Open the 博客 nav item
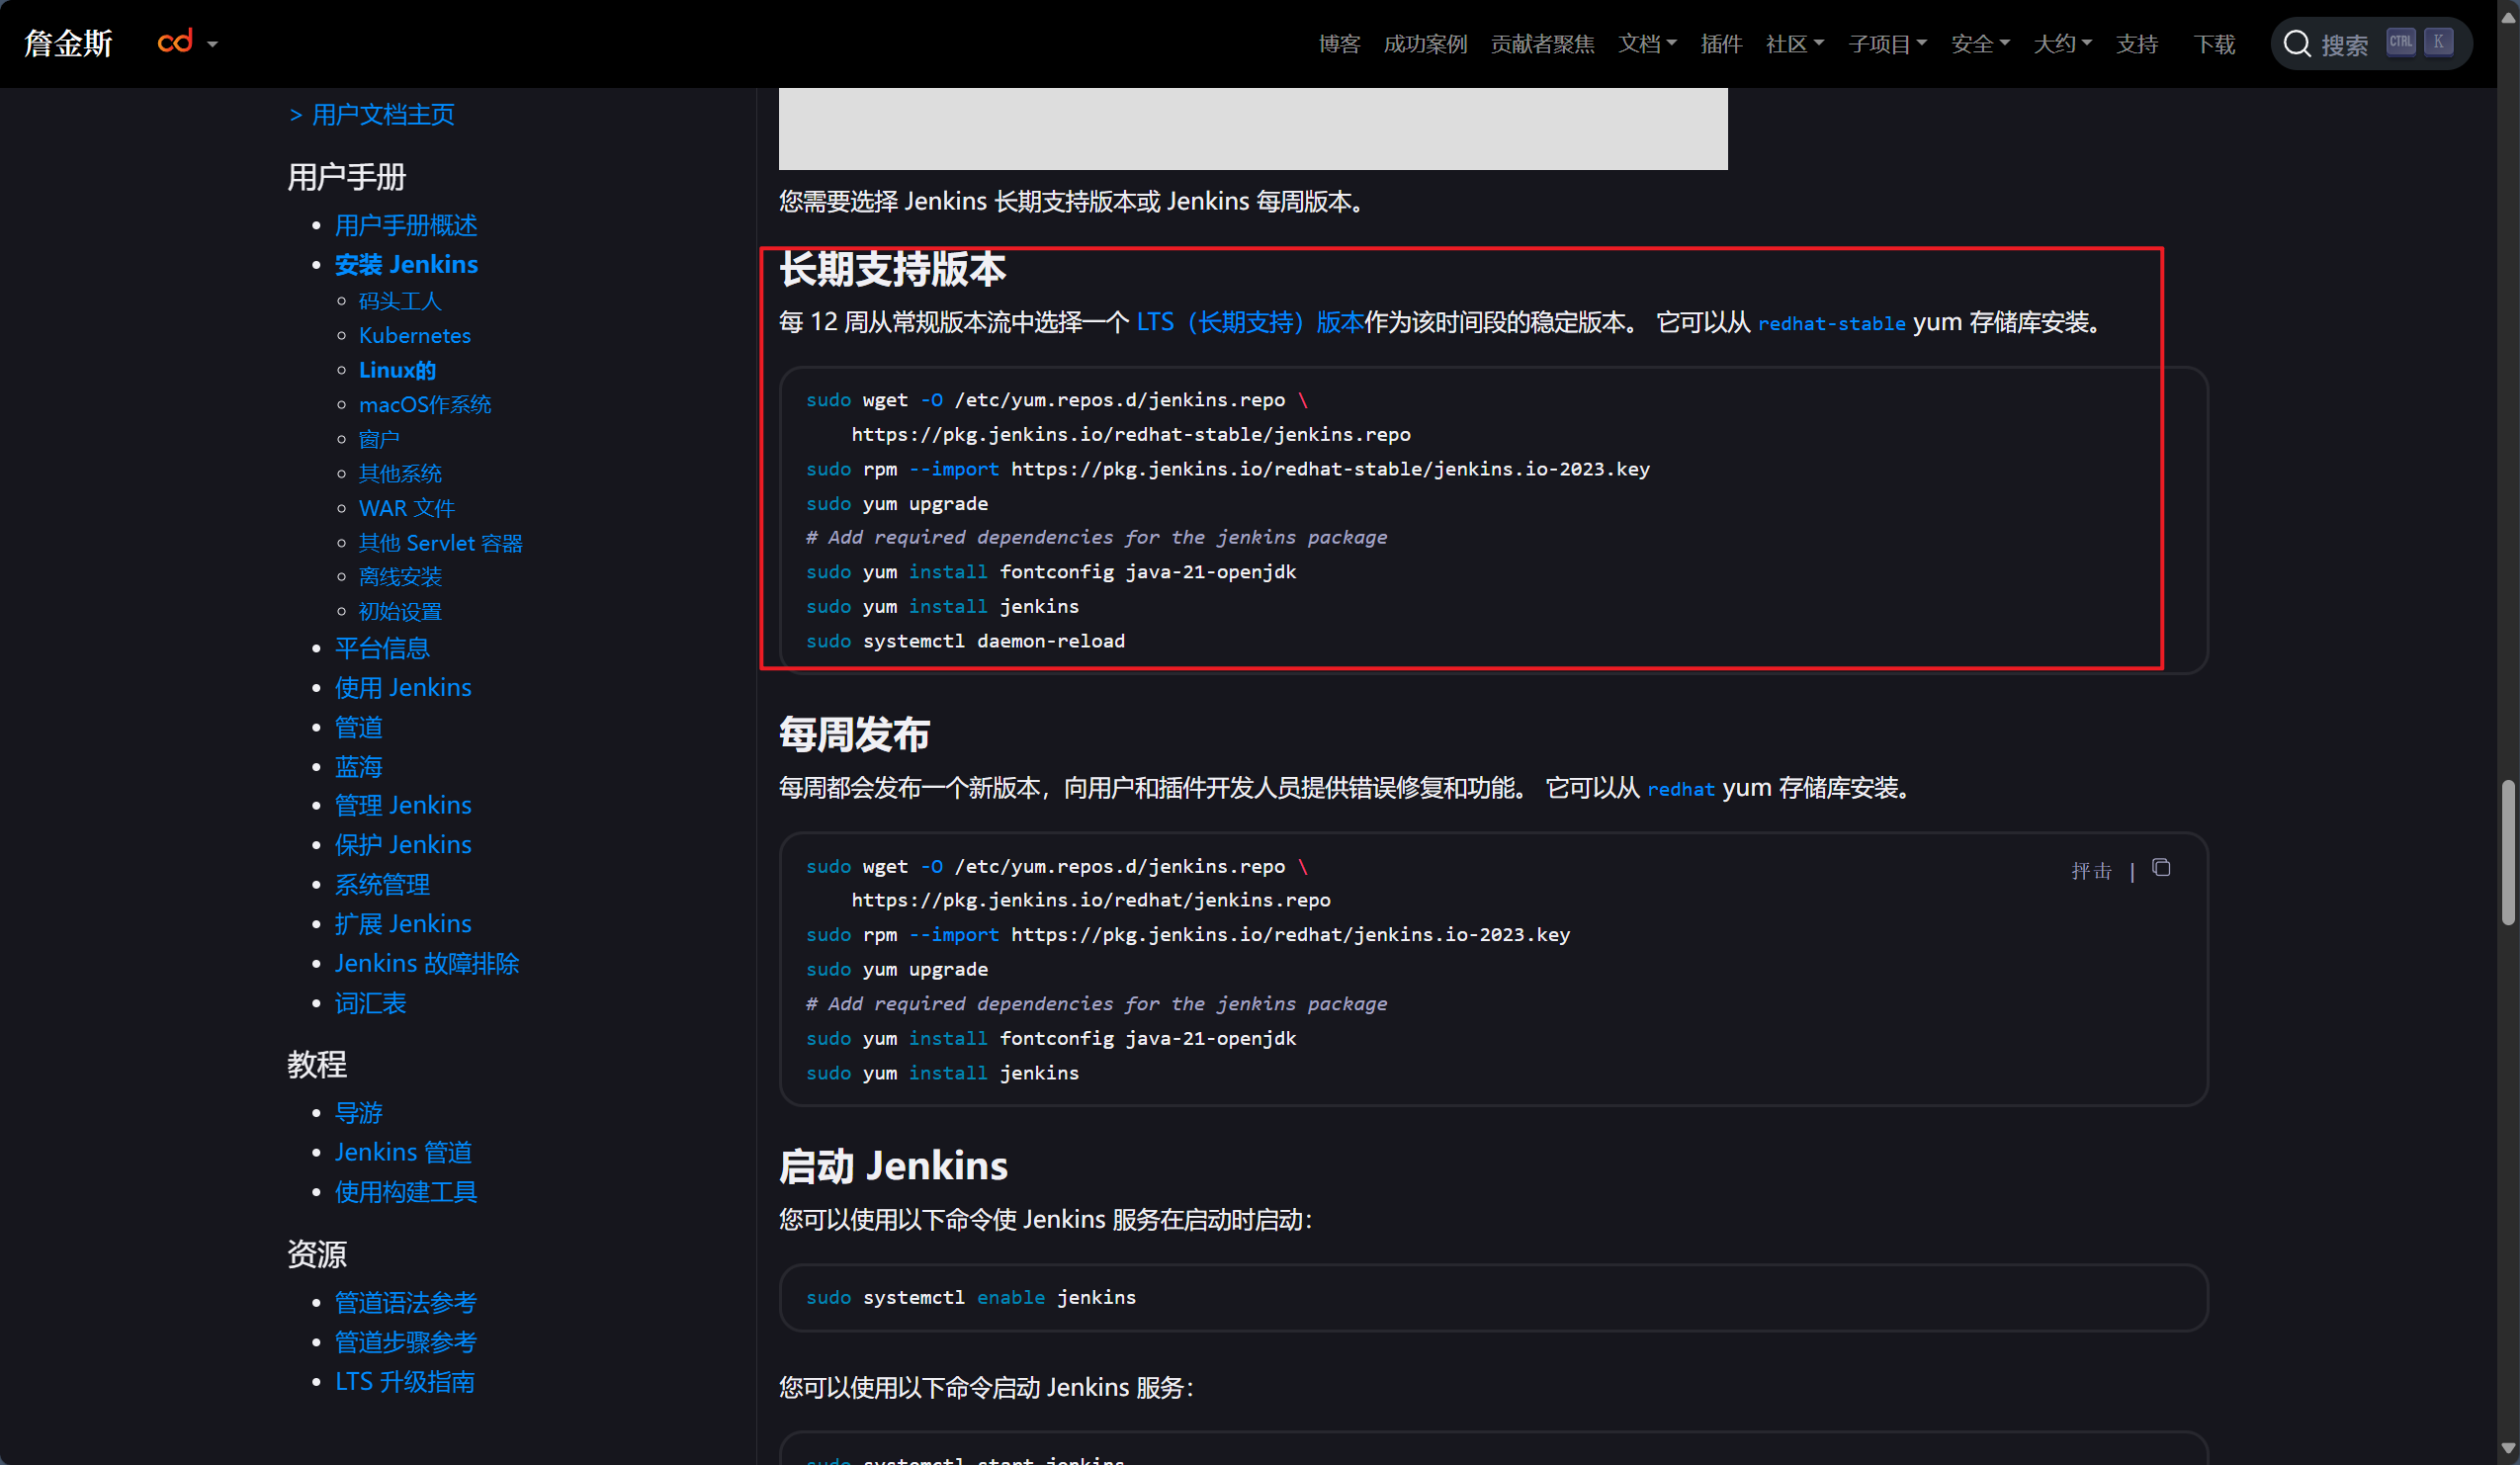2520x1465 pixels. coord(1339,44)
